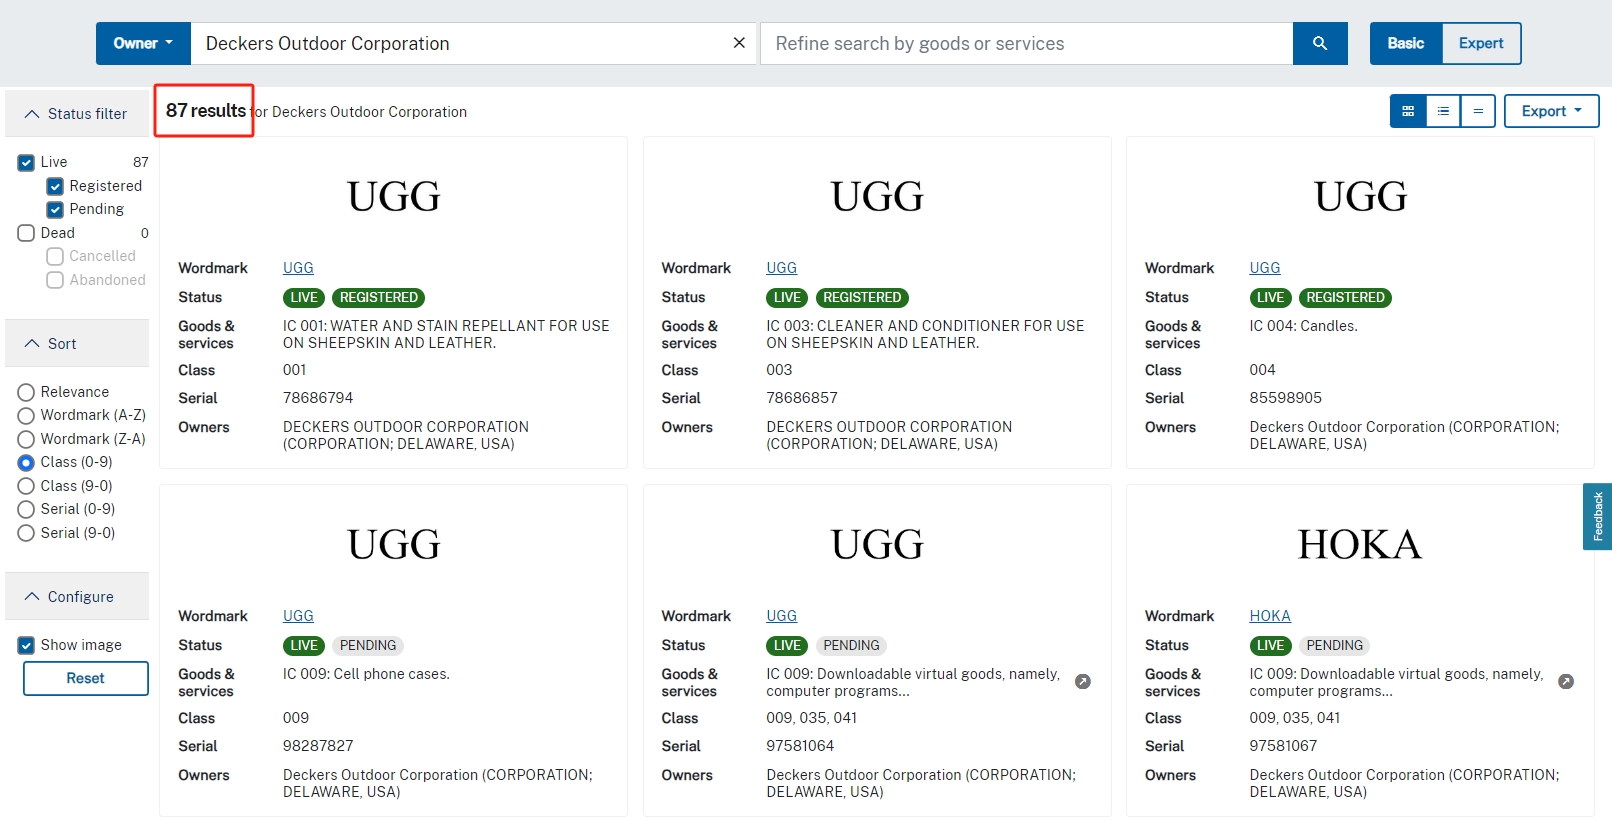The height and width of the screenshot is (821, 1612).
Task: Clear the Deckers Outdoor Corporation search text
Action: [739, 43]
